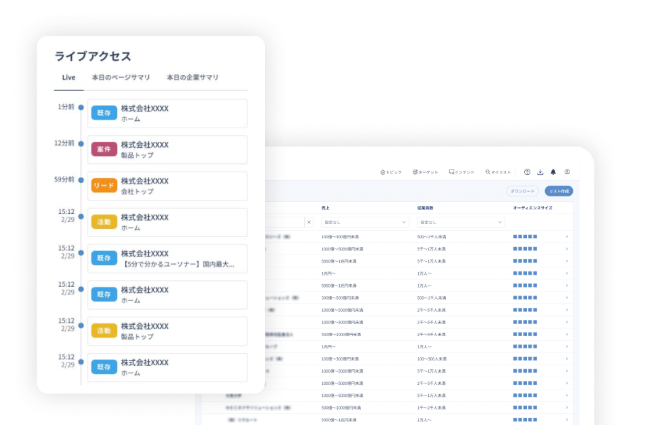Select the timeline dot at 59分前

tap(81, 180)
